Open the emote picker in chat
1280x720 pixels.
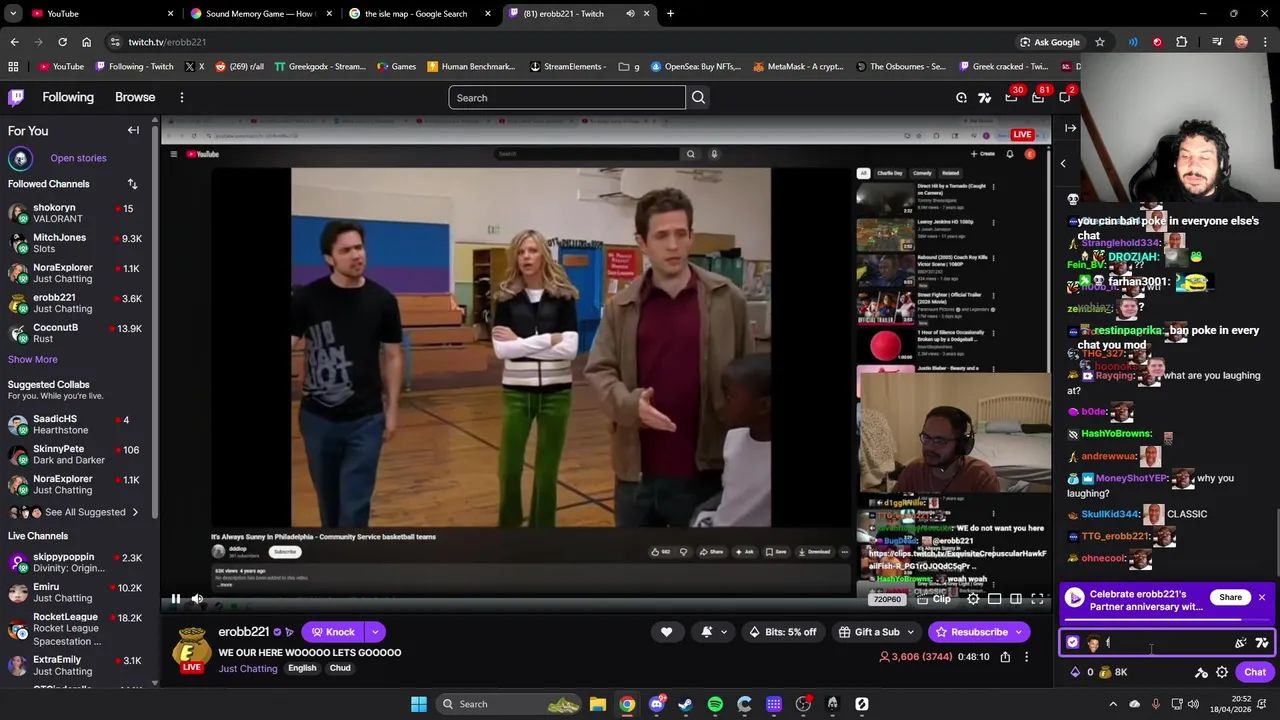coord(1241,643)
